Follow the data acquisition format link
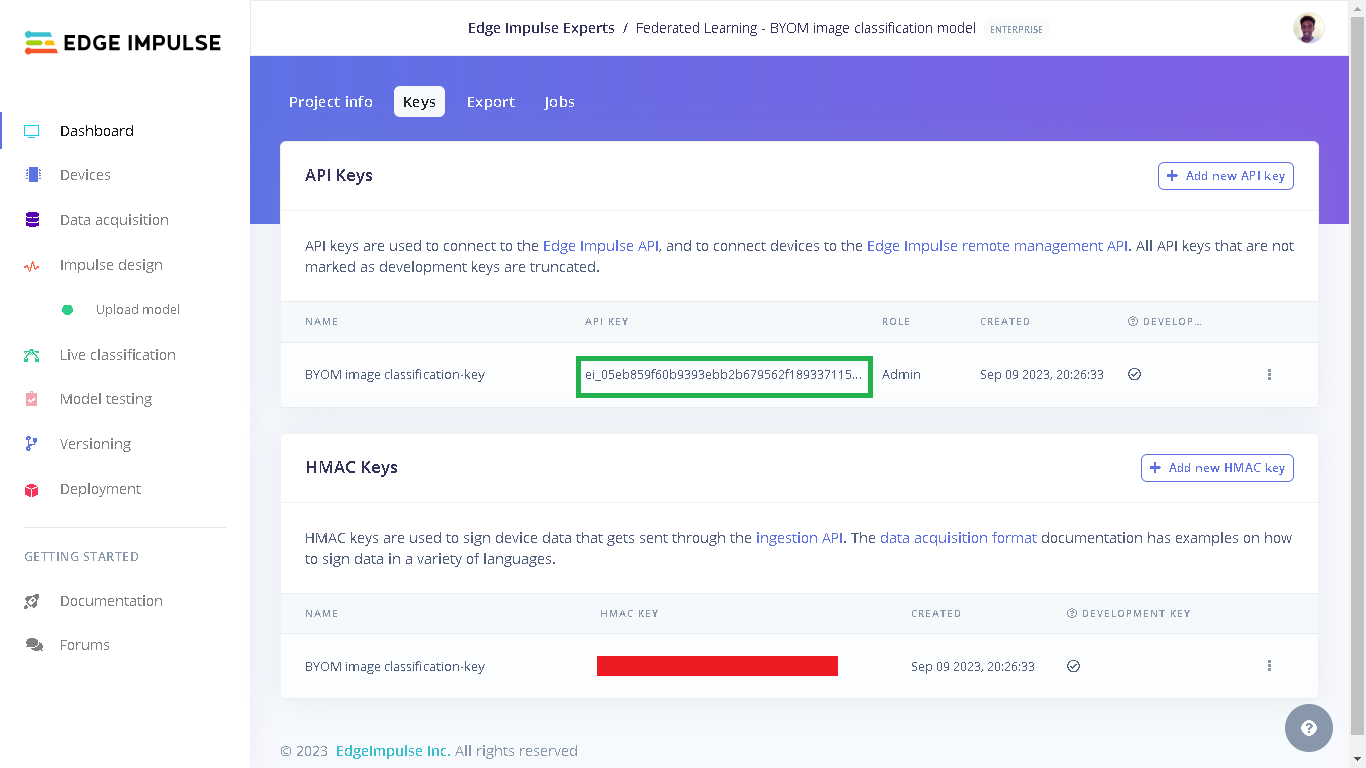1366x768 pixels. pyautogui.click(x=958, y=538)
